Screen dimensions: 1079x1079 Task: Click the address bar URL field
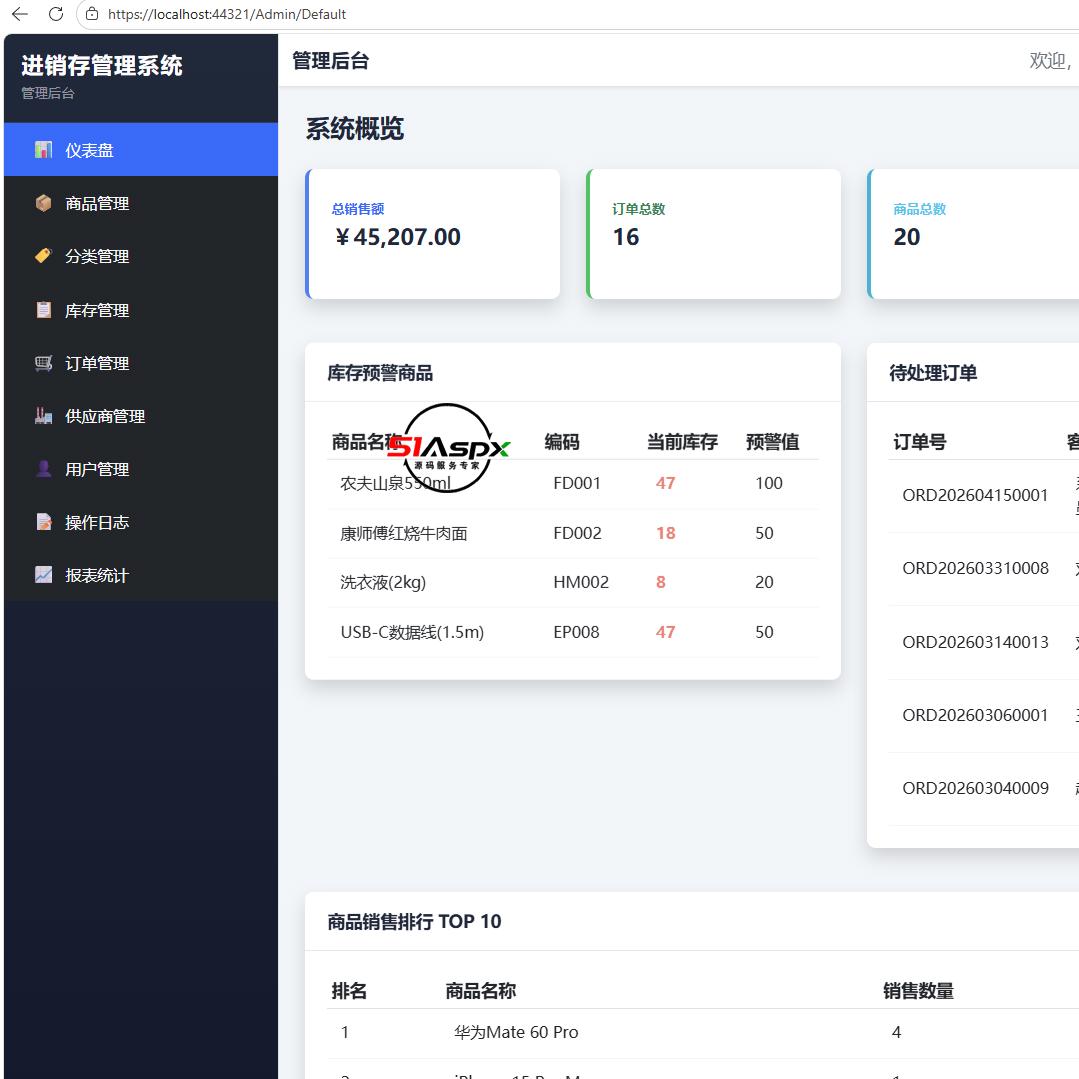(x=578, y=14)
